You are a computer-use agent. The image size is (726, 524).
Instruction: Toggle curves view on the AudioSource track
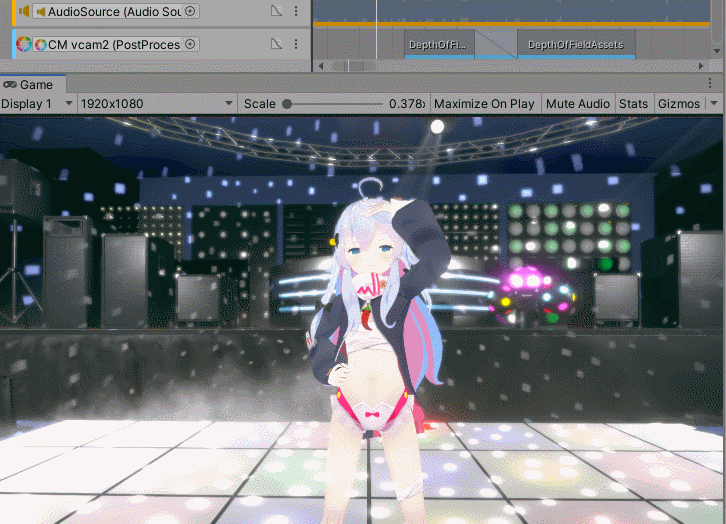coord(276,11)
